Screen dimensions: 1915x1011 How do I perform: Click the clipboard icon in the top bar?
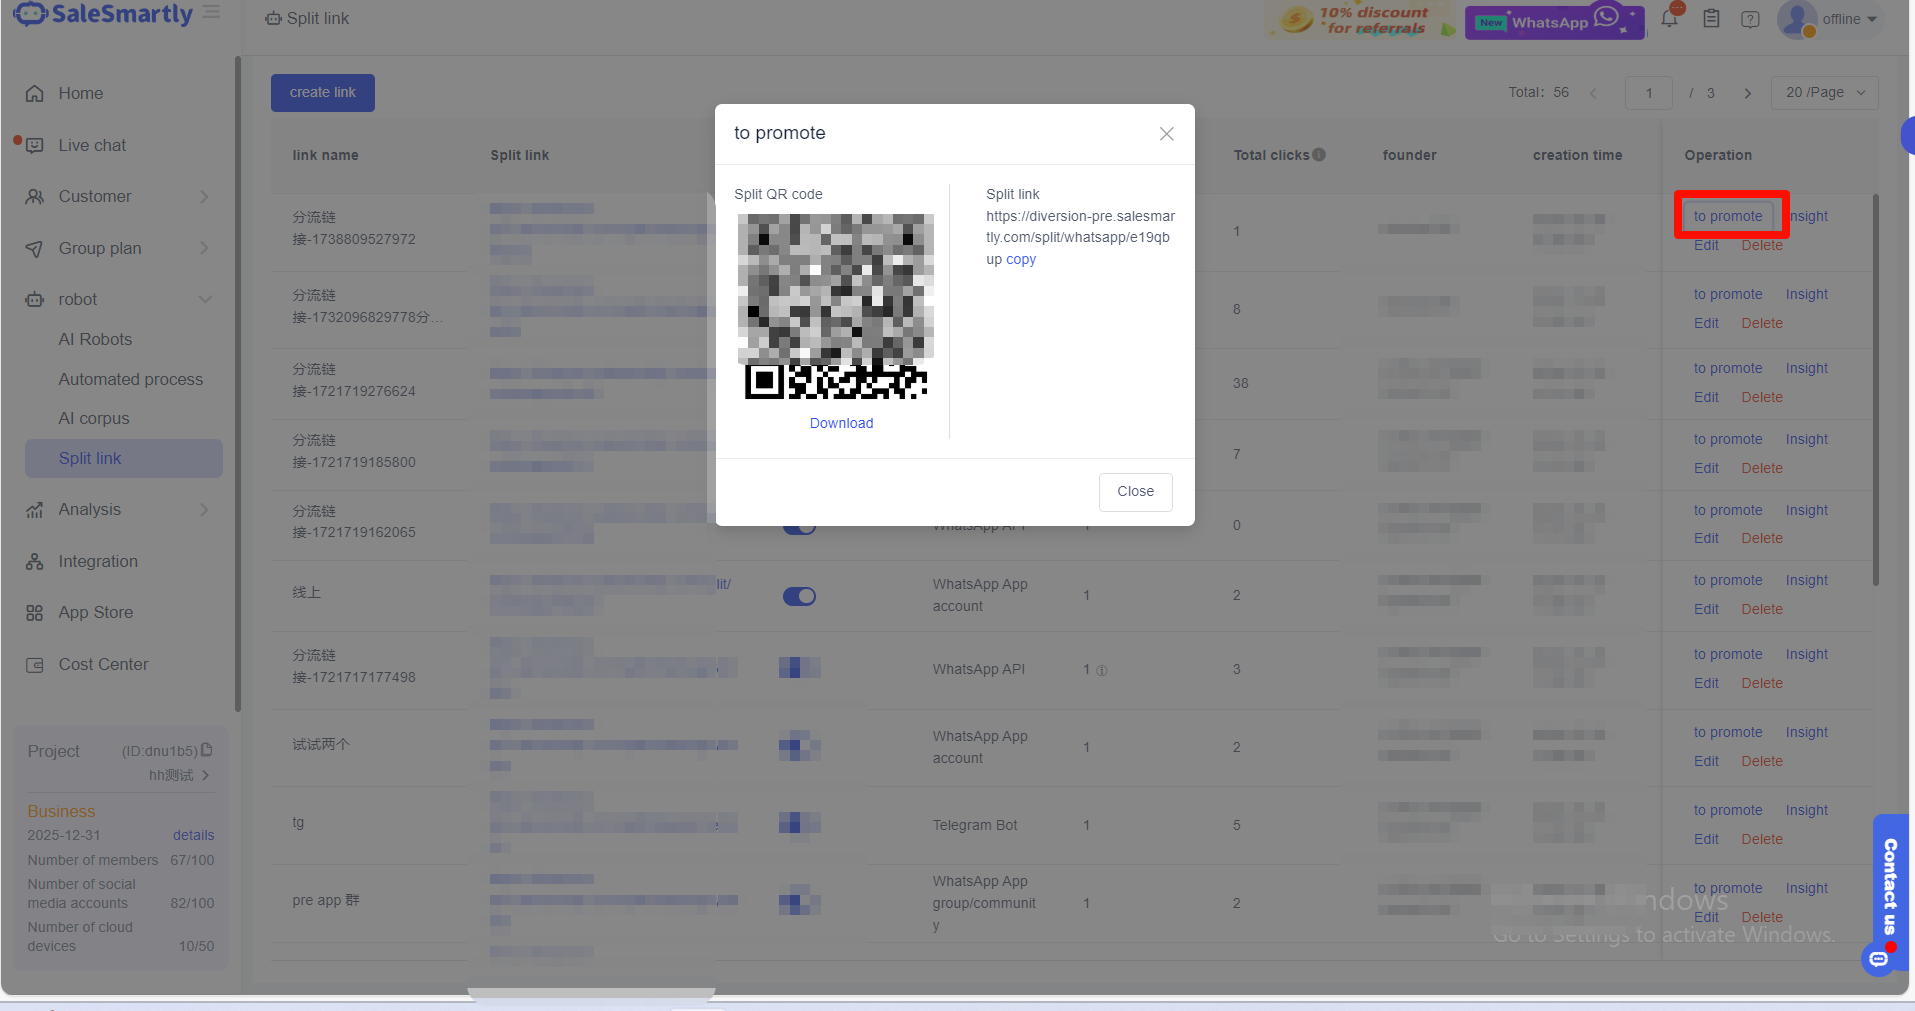tap(1711, 19)
